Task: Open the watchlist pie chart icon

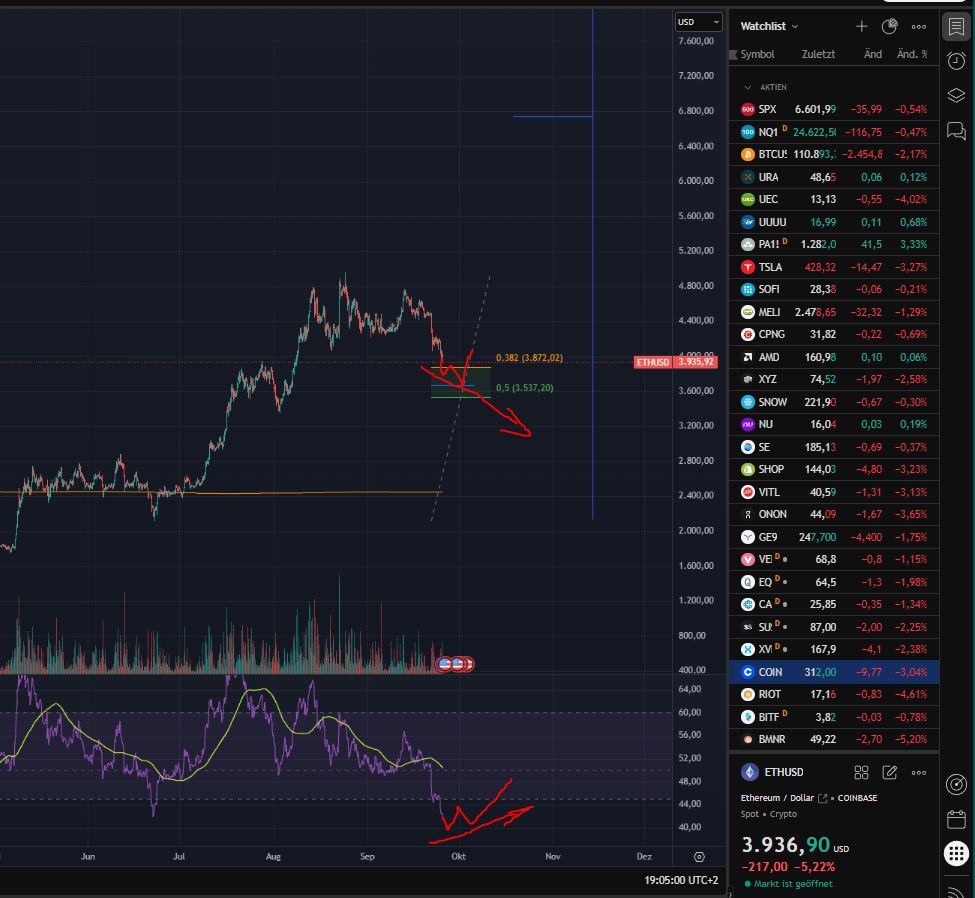Action: pyautogui.click(x=890, y=26)
